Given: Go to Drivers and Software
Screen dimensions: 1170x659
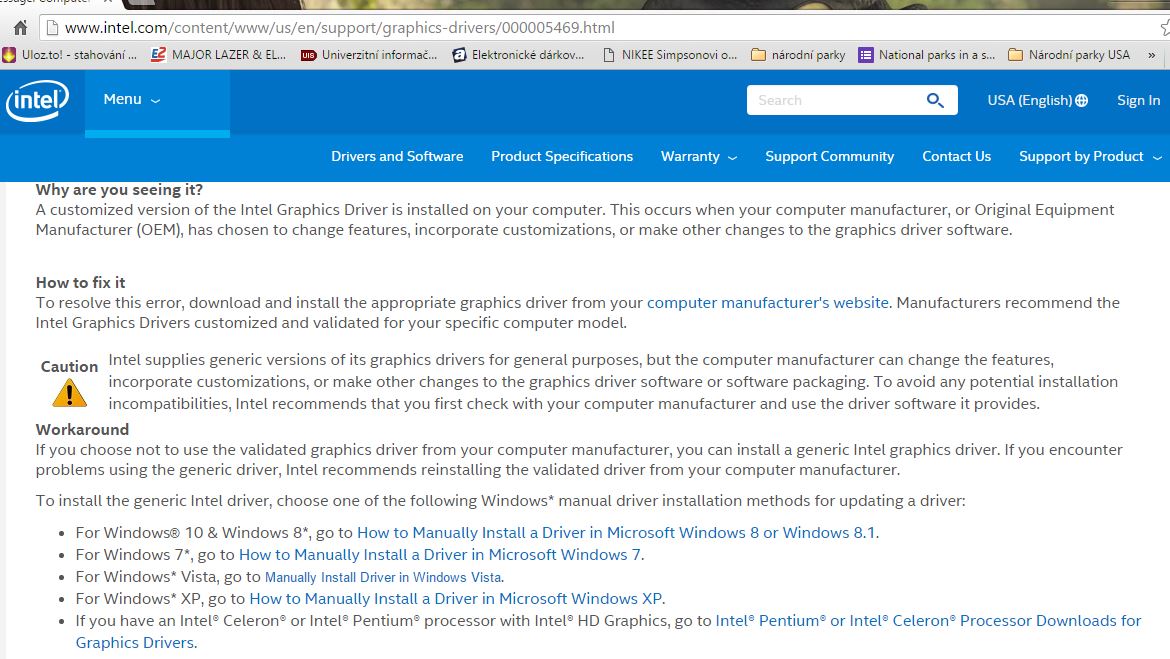Looking at the screenshot, I should (x=397, y=157).
